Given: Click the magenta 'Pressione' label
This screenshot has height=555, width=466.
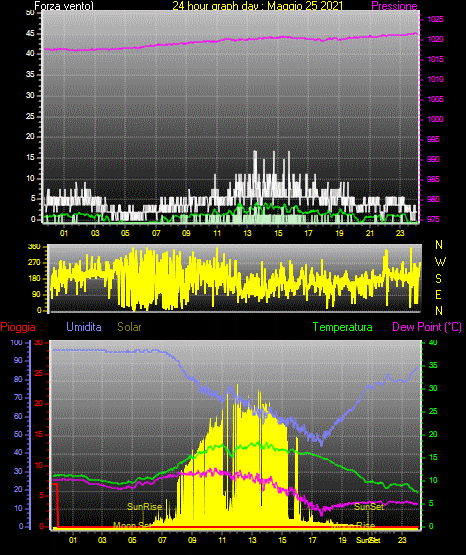Looking at the screenshot, I should click(394, 6).
